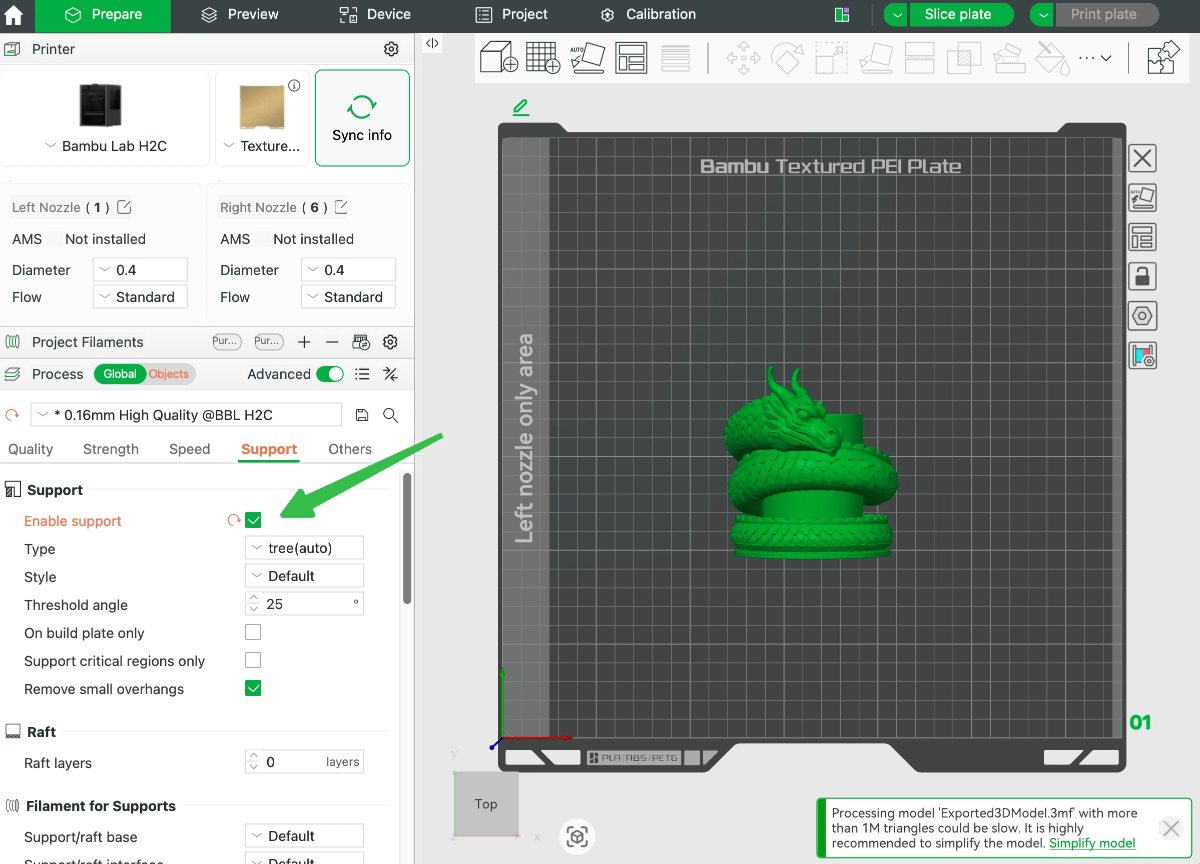Click the plate lock icon
The width and height of the screenshot is (1200, 864).
pos(1142,276)
